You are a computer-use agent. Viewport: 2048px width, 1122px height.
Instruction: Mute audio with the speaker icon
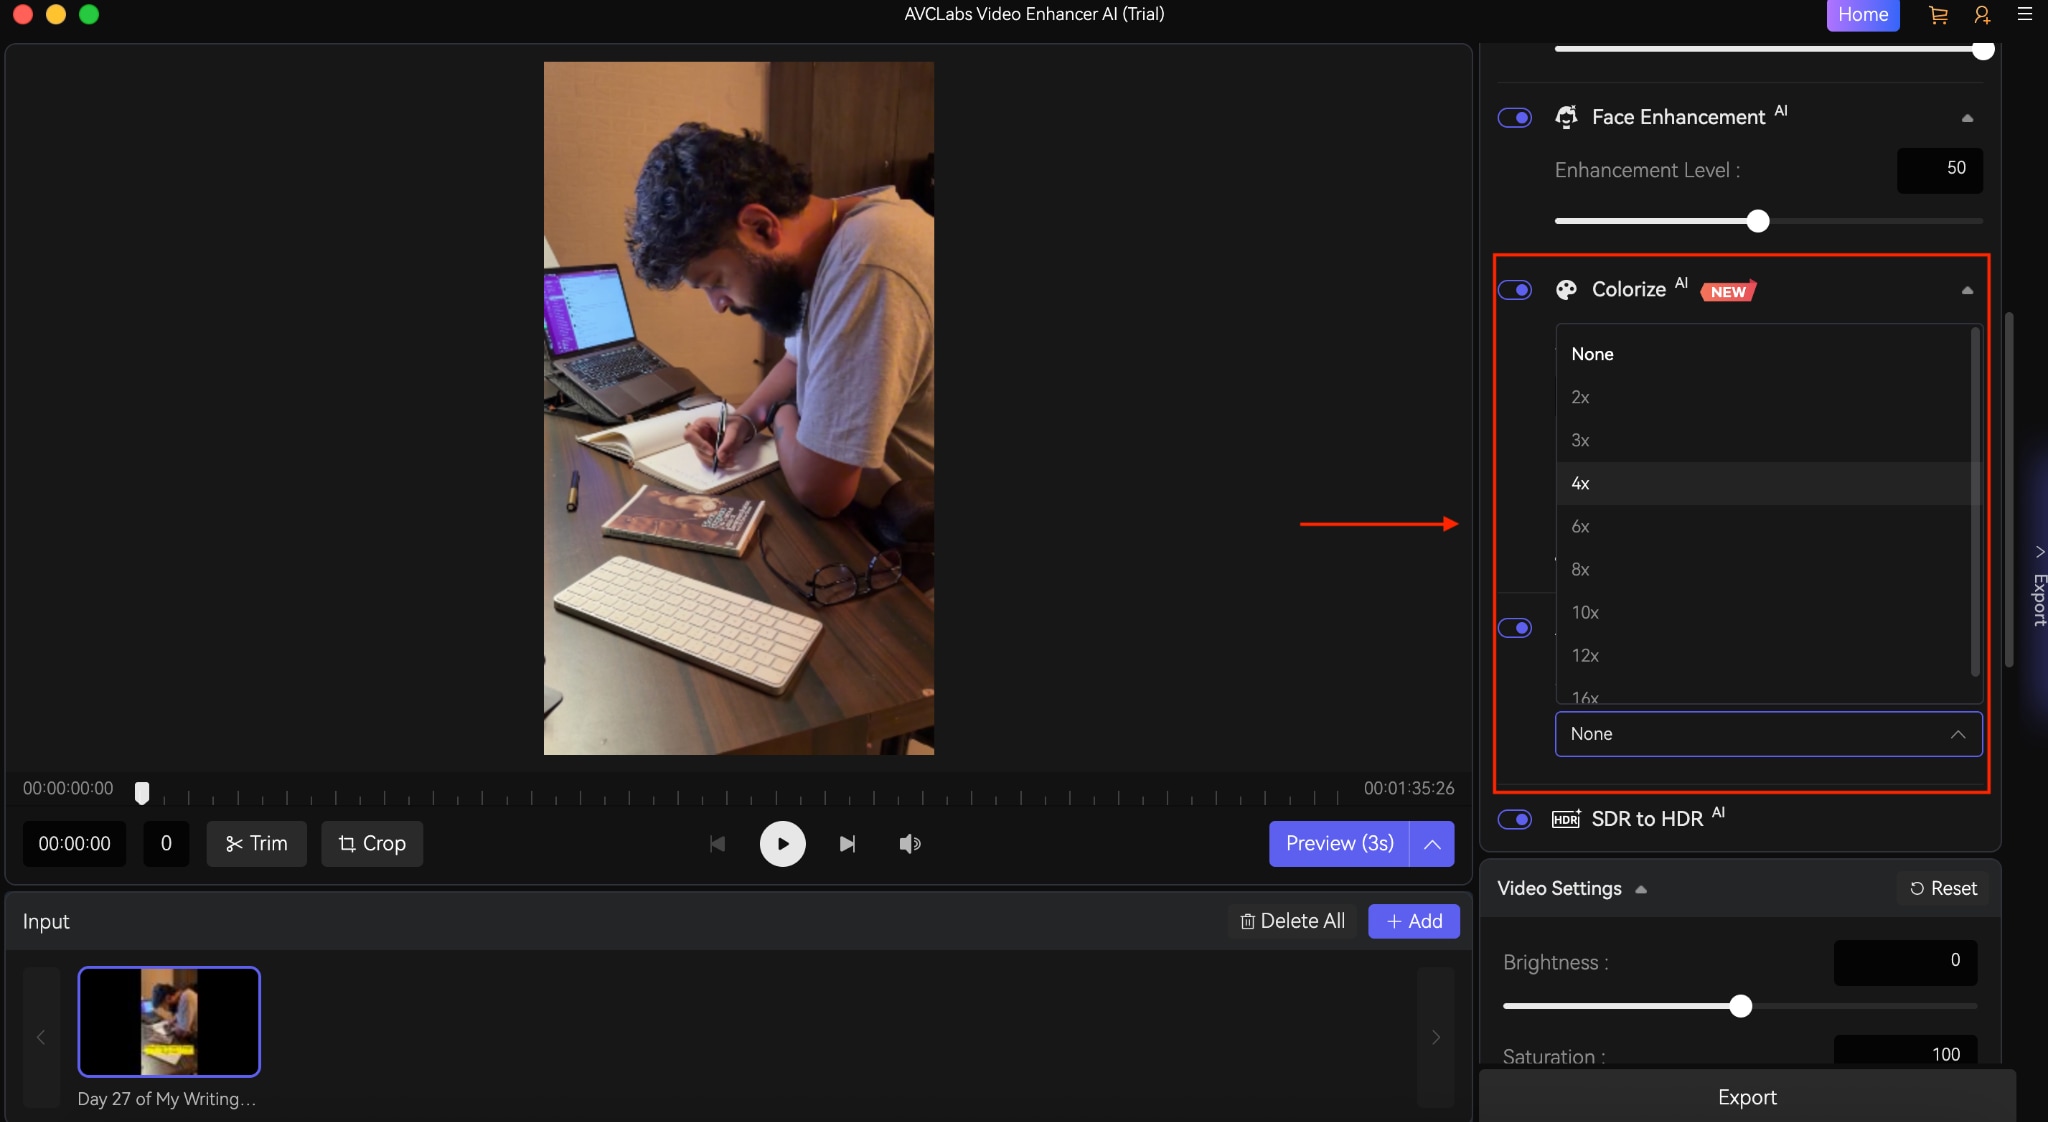tap(908, 843)
